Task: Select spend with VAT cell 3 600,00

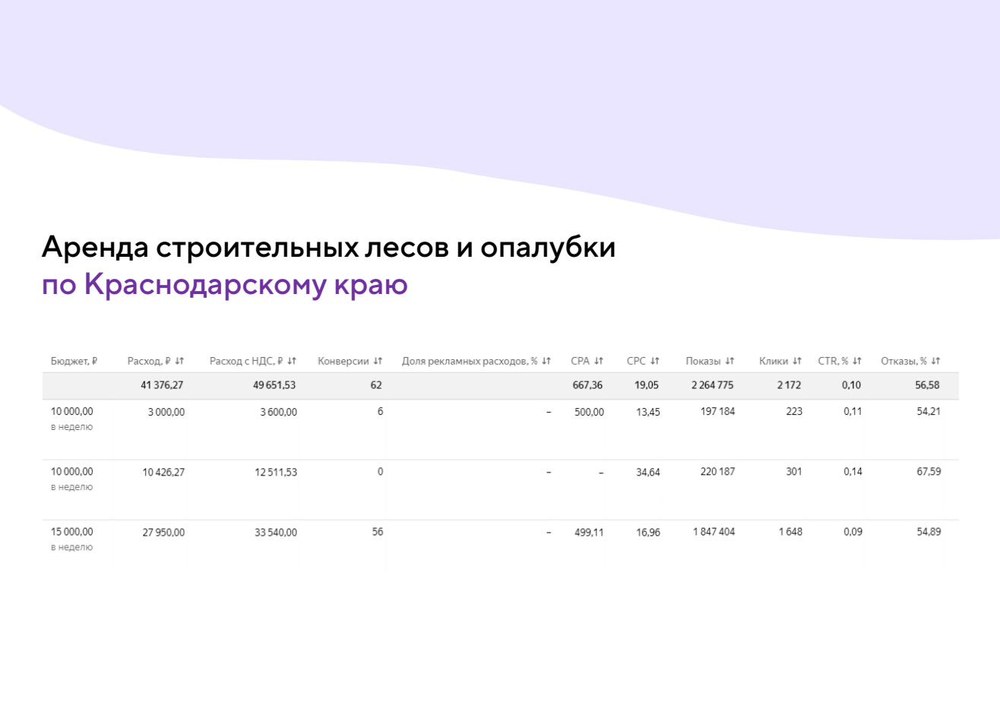Action: (x=278, y=413)
